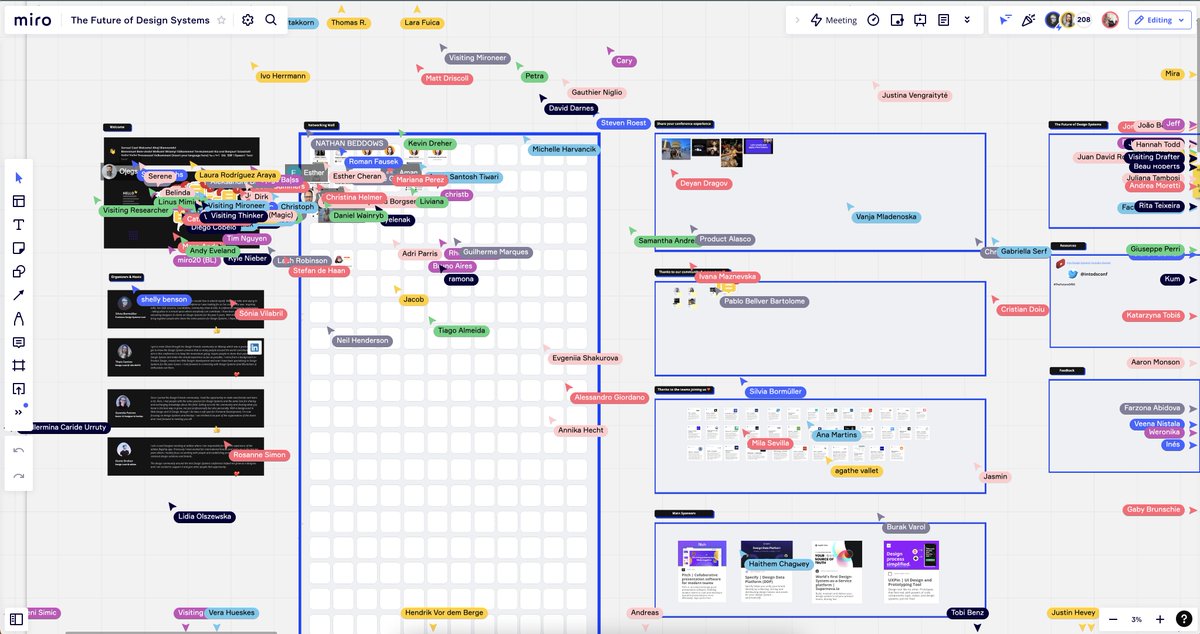The image size is (1200, 634).
Task: Expand the collaboration toolbar chevron
Action: pyautogui.click(x=796, y=20)
